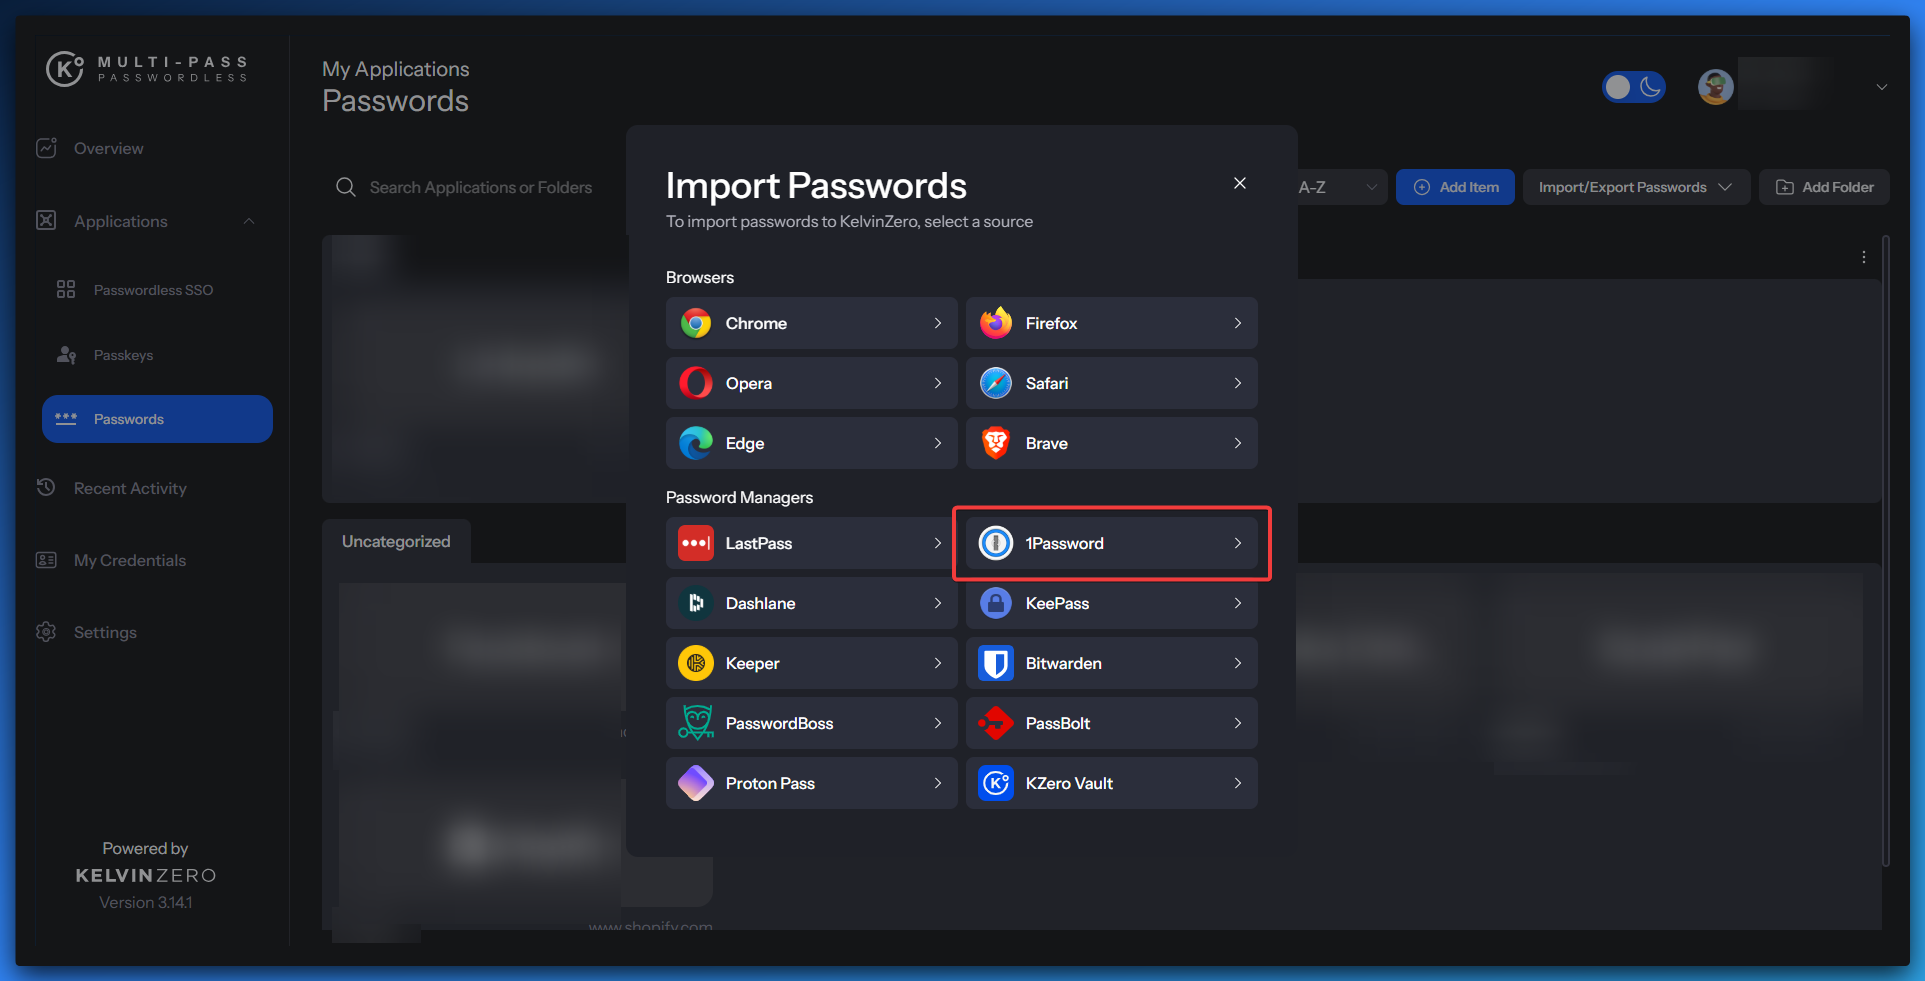Collapse the Applications sidebar section
Viewport: 1925px width, 981px height.
click(249, 221)
